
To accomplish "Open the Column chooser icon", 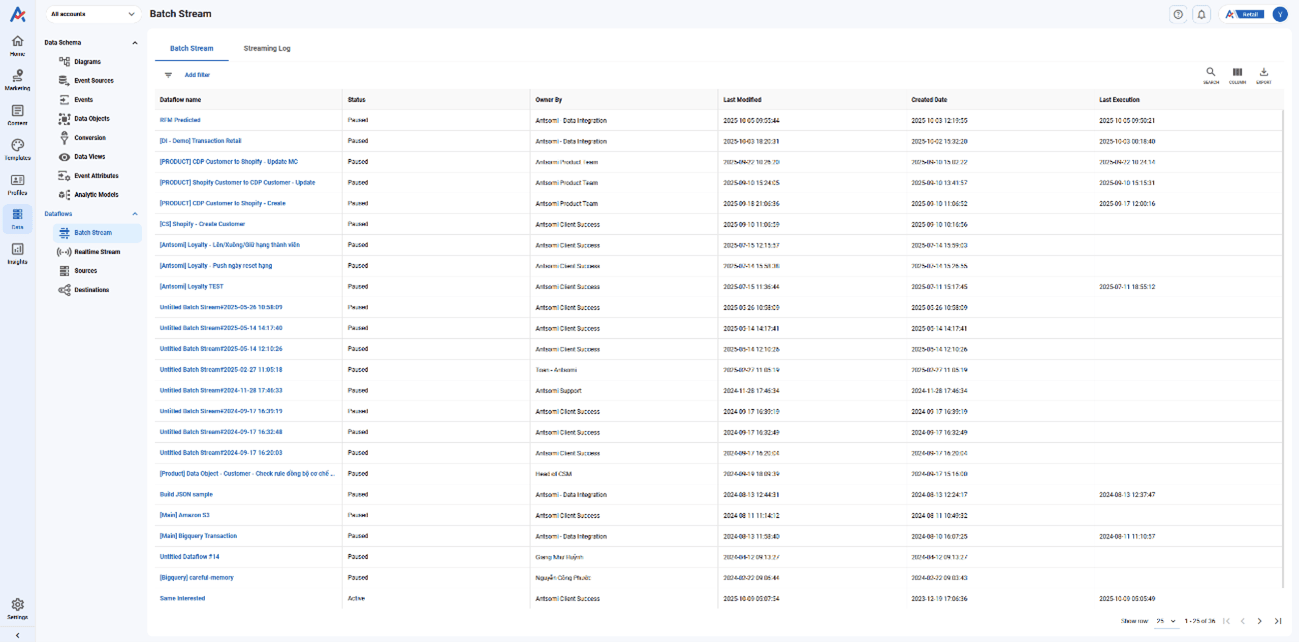I will point(1237,75).
